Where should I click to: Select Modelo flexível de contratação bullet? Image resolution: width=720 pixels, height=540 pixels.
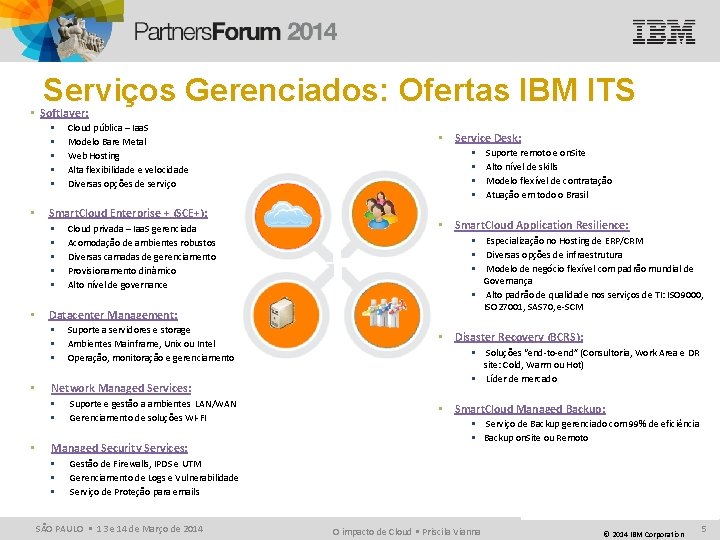click(x=549, y=181)
